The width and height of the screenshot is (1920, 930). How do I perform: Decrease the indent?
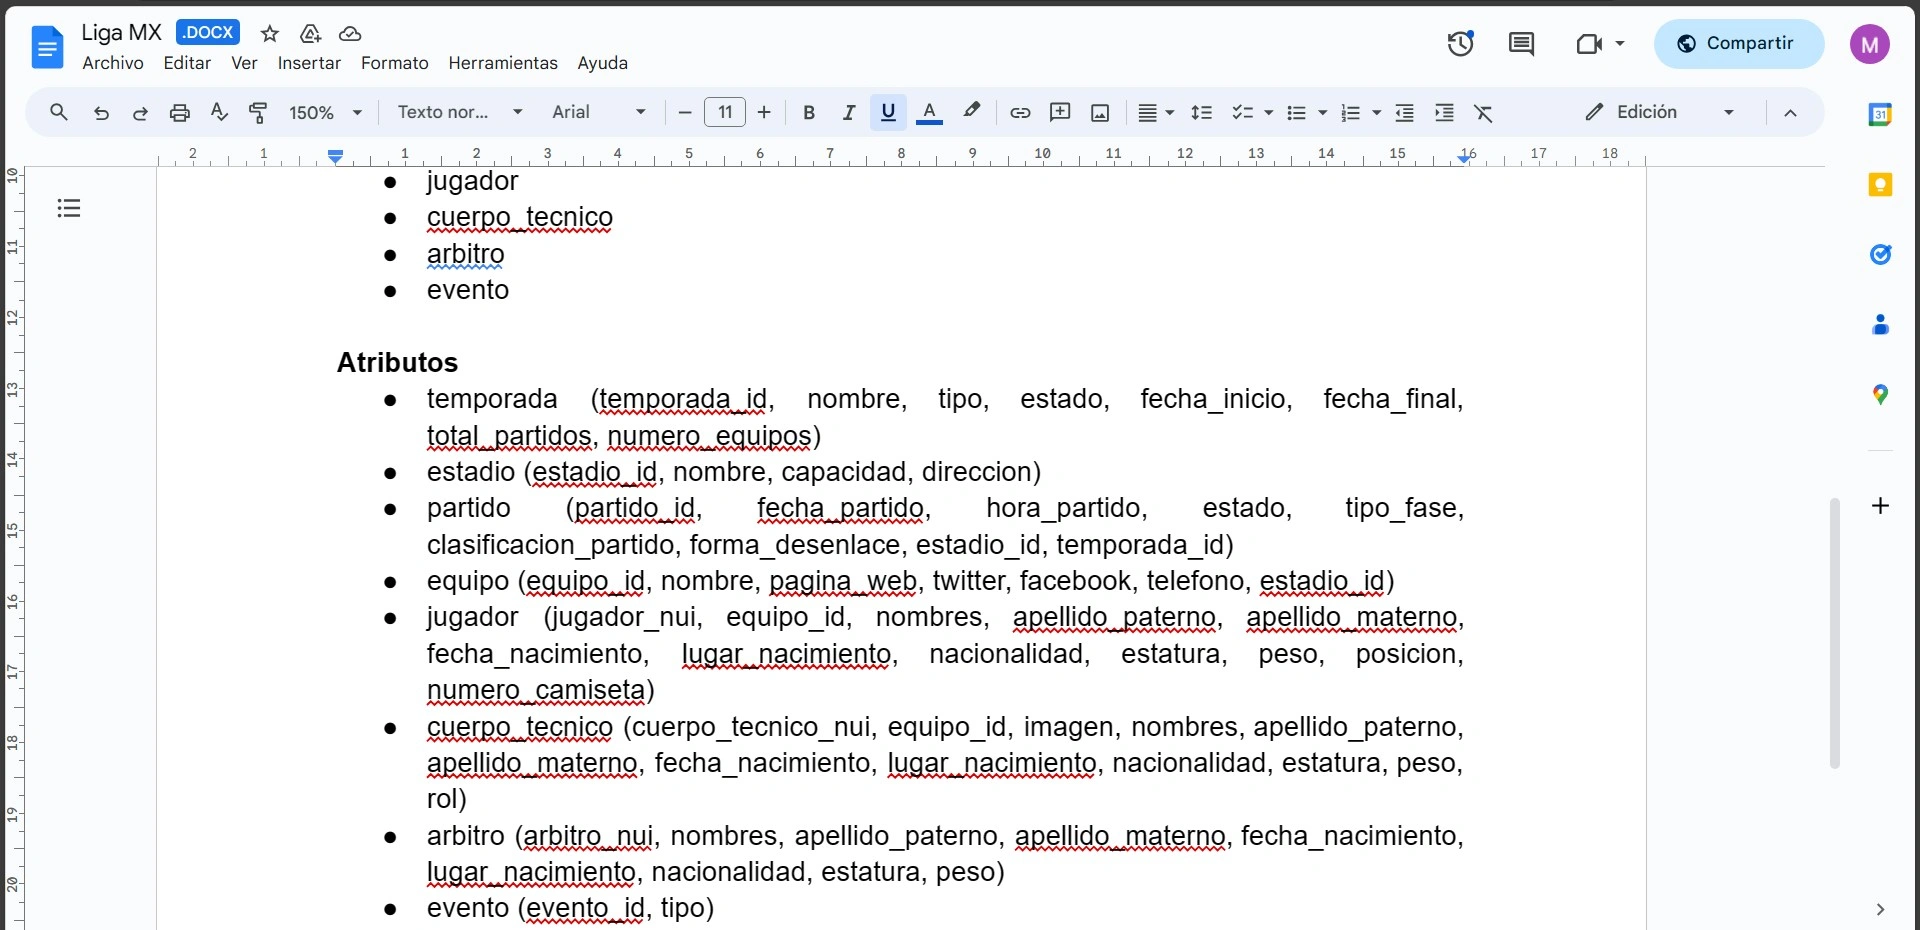(1404, 112)
